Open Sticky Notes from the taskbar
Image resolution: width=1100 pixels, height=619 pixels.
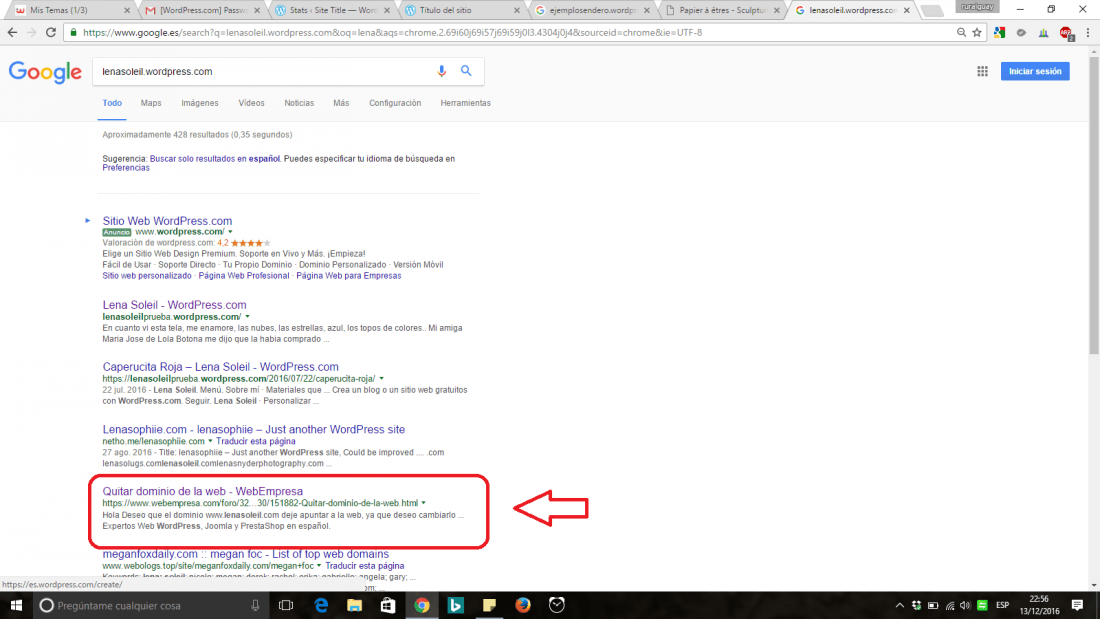pos(489,605)
